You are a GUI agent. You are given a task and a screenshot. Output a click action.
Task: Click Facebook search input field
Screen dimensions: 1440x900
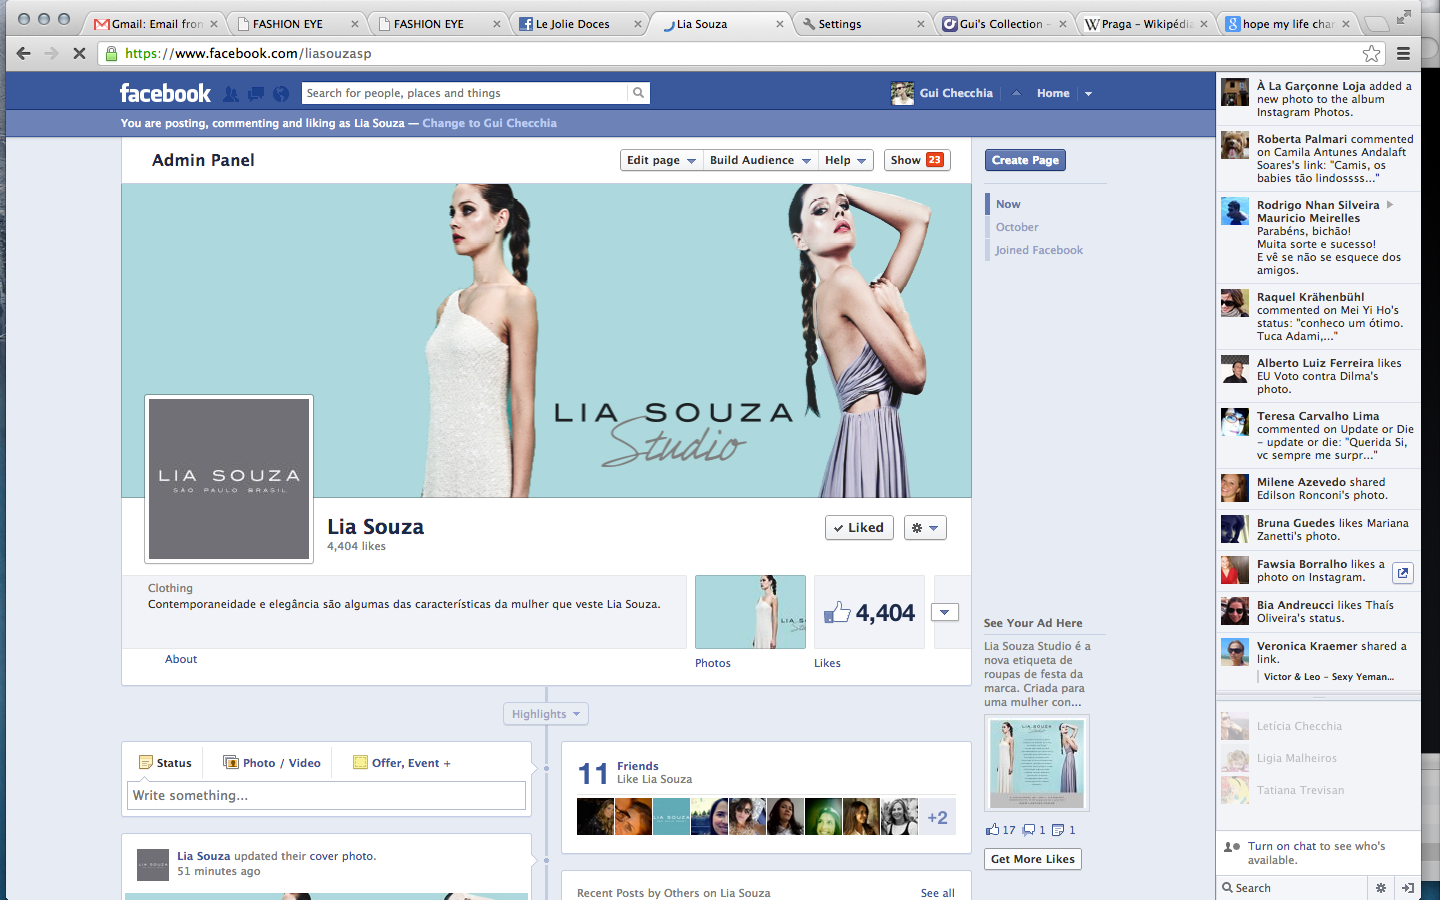click(465, 93)
